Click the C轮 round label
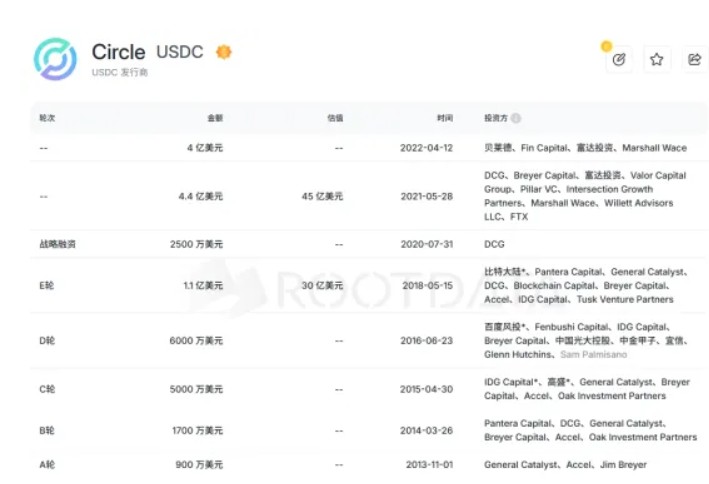Screen dimensions: 709x484 pyautogui.click(x=47, y=389)
